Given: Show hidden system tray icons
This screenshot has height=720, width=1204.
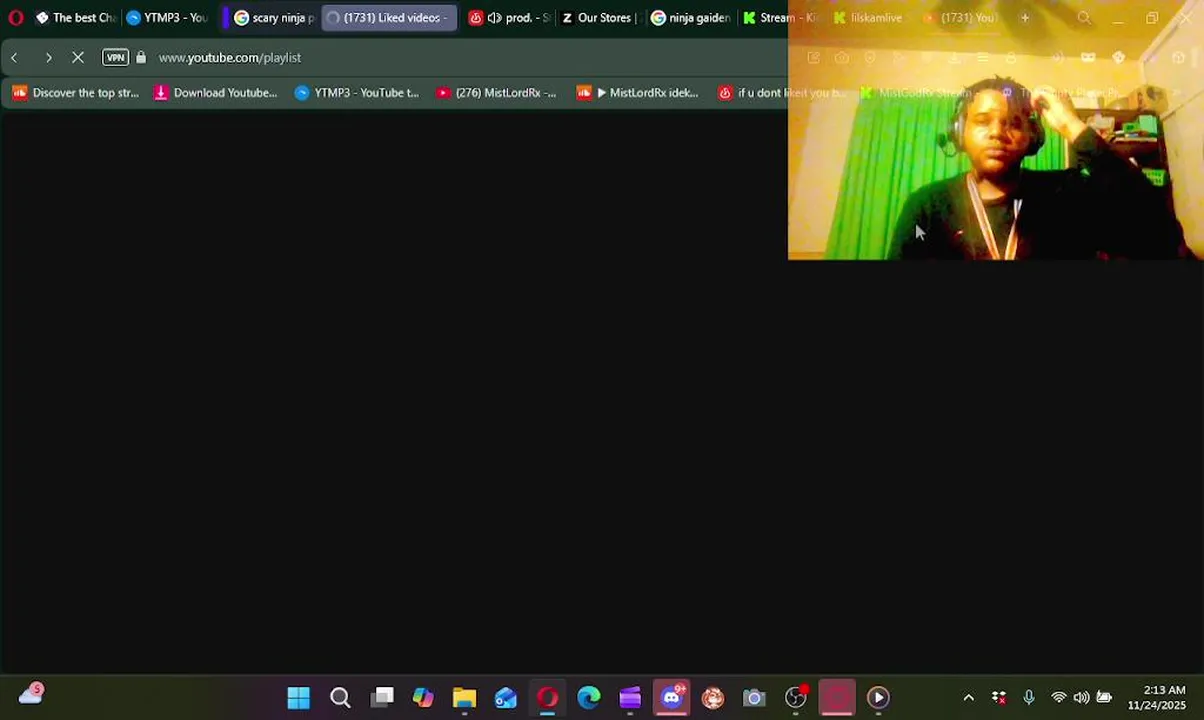Looking at the screenshot, I should (x=968, y=698).
